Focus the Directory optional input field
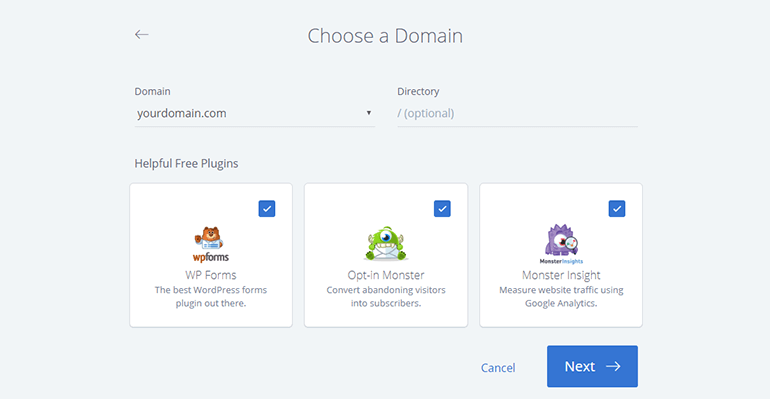Screen dimensions: 770x399 517,113
